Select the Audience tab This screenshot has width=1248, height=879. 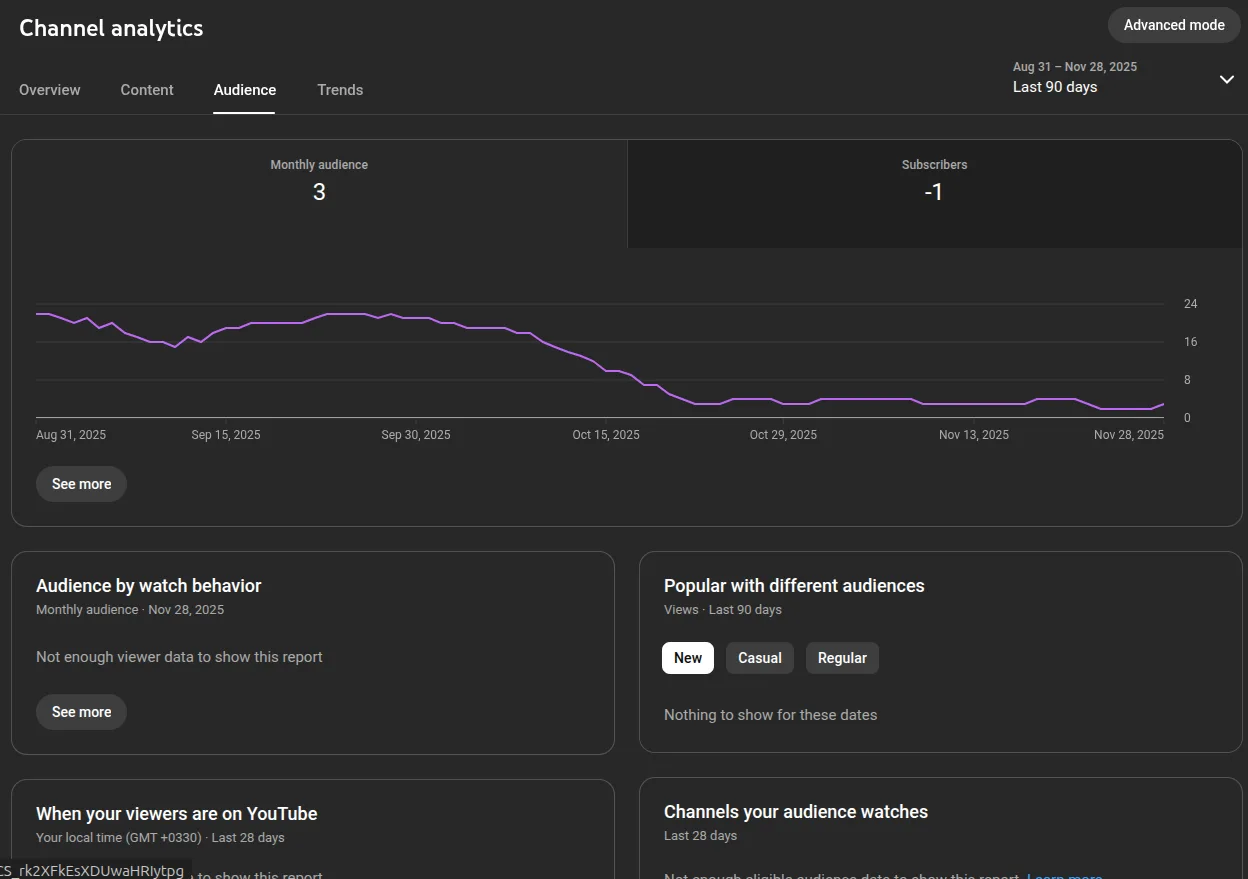[245, 90]
